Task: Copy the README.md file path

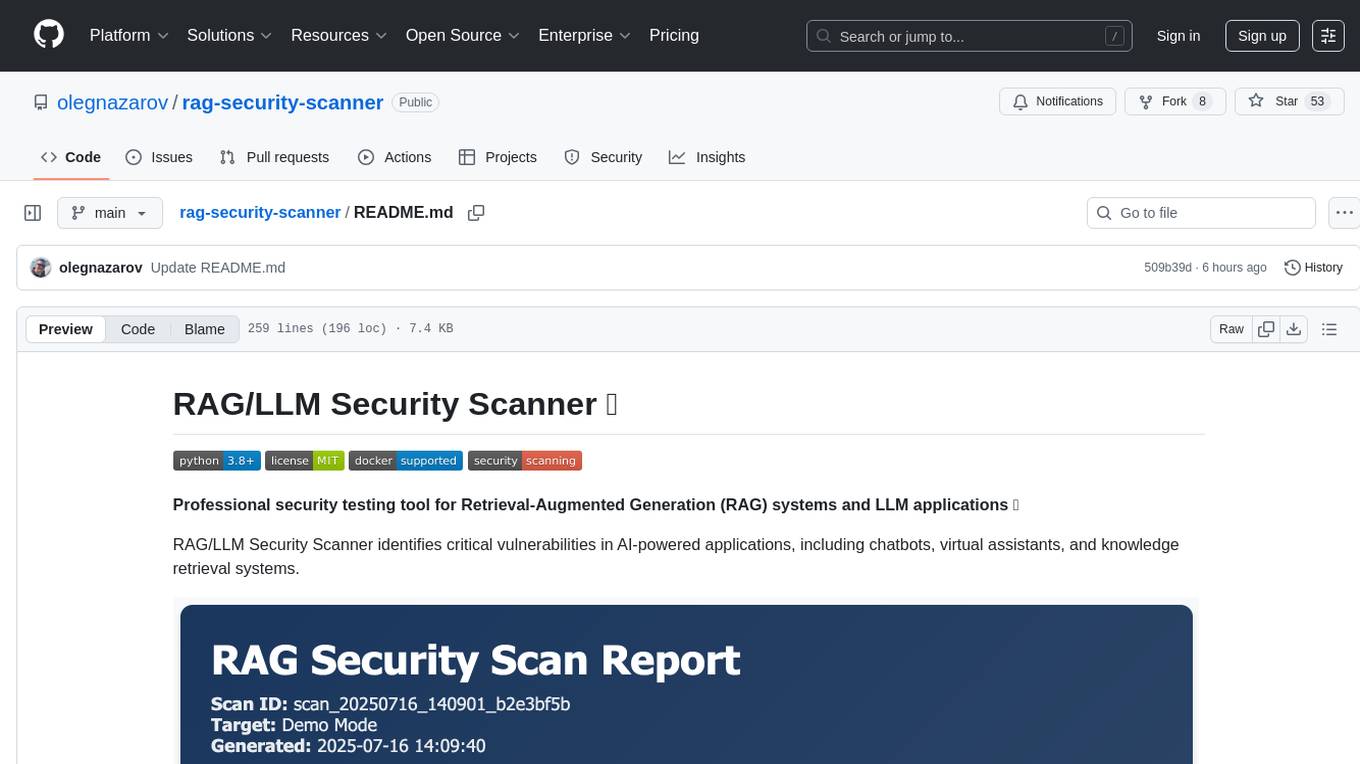Action: click(476, 212)
